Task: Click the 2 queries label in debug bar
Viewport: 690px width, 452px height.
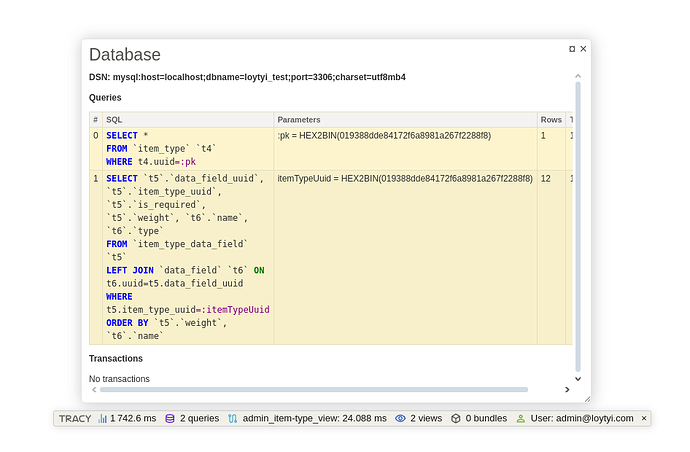Action: (199, 419)
